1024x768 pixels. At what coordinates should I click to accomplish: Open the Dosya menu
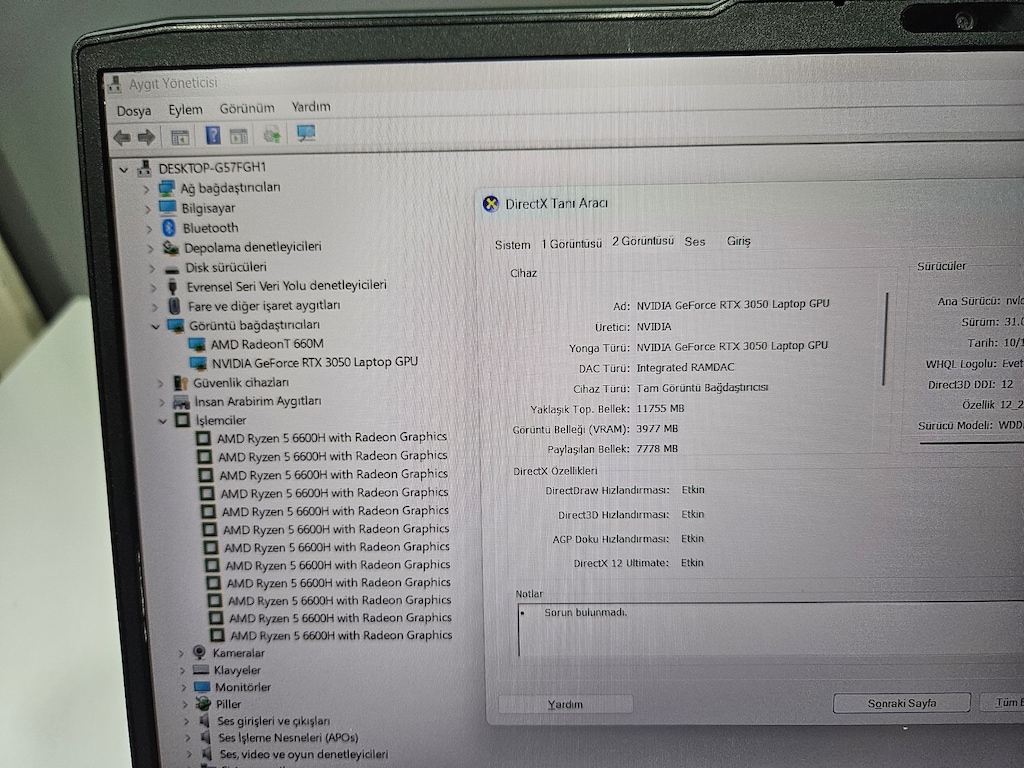[x=134, y=111]
